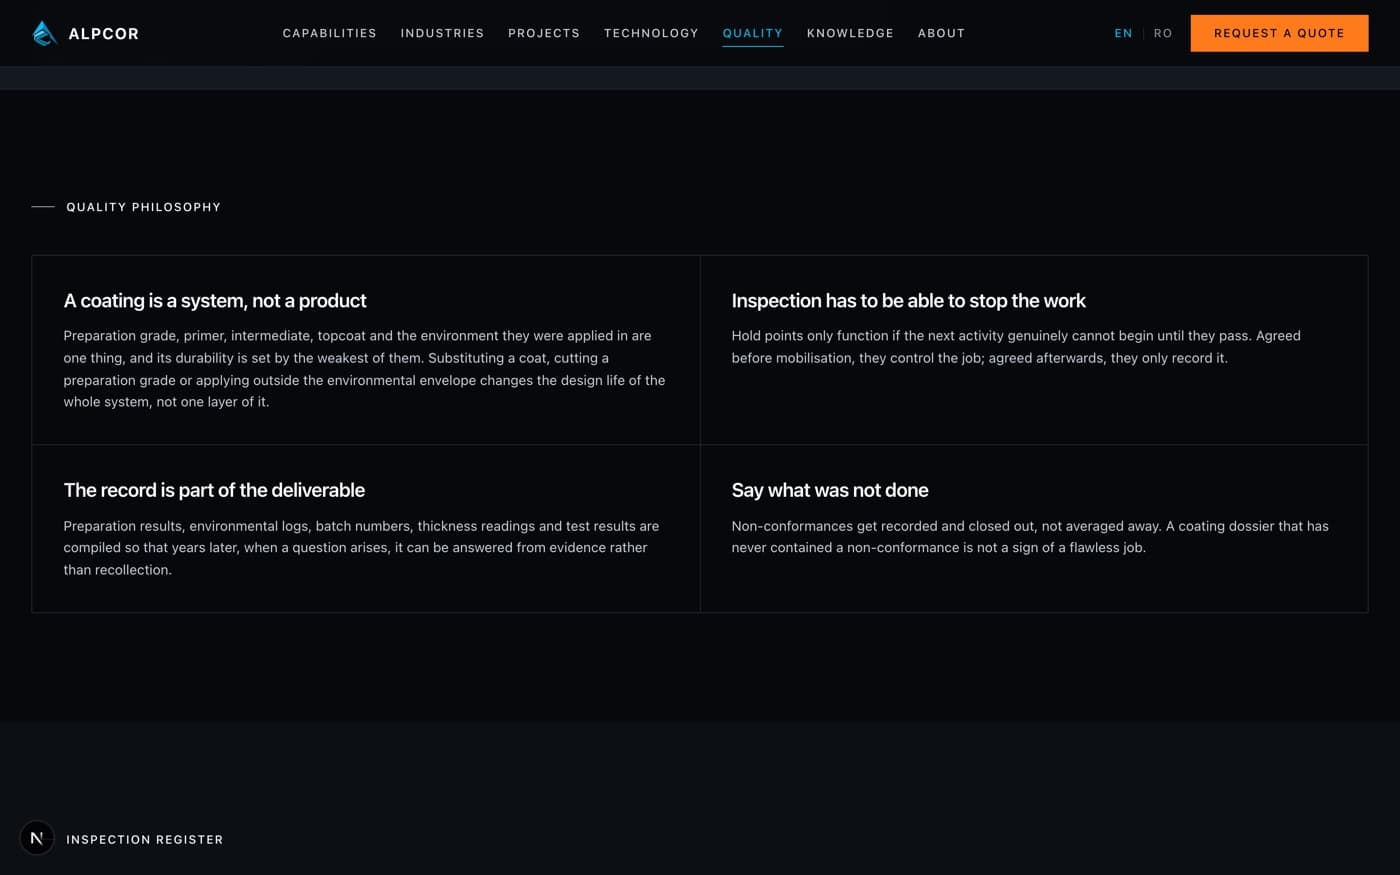
Task: Navigate to Knowledge section
Action: point(850,33)
